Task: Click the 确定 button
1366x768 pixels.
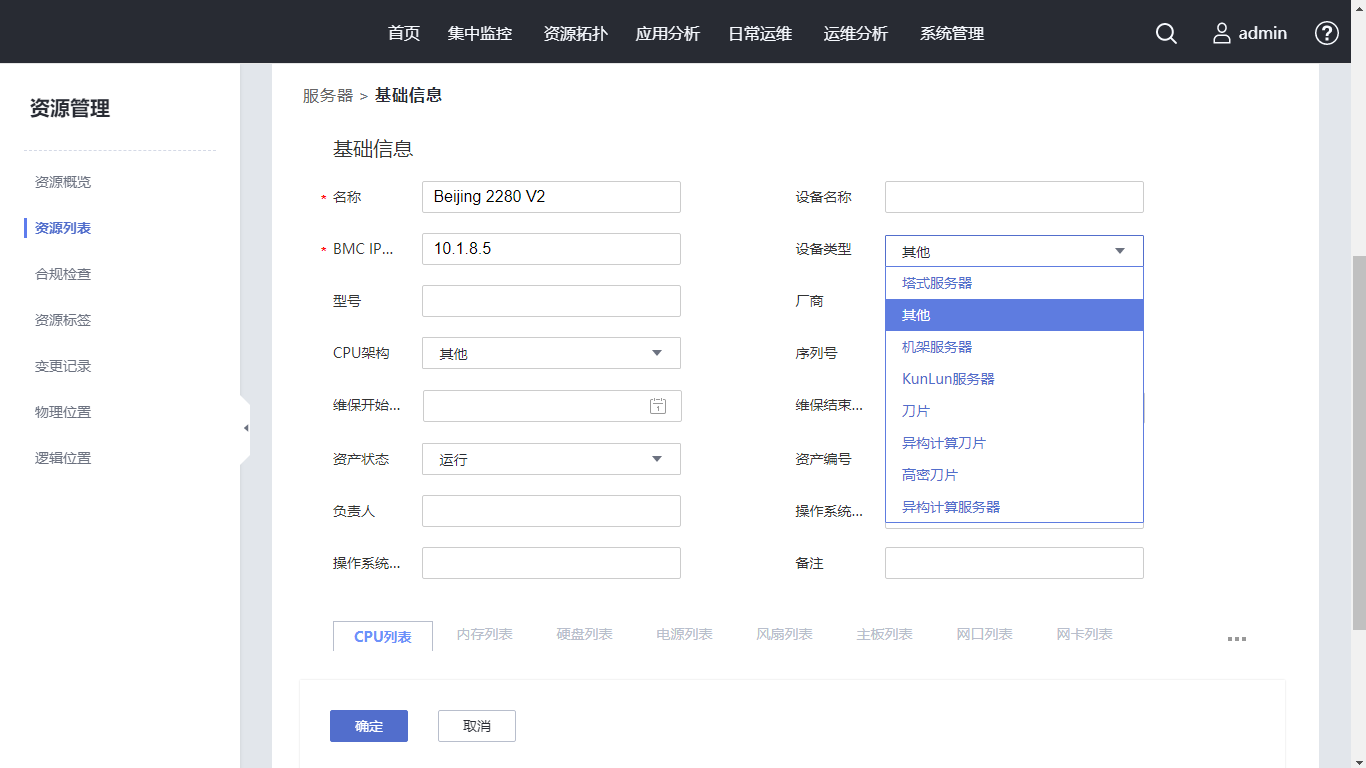Action: pos(369,726)
